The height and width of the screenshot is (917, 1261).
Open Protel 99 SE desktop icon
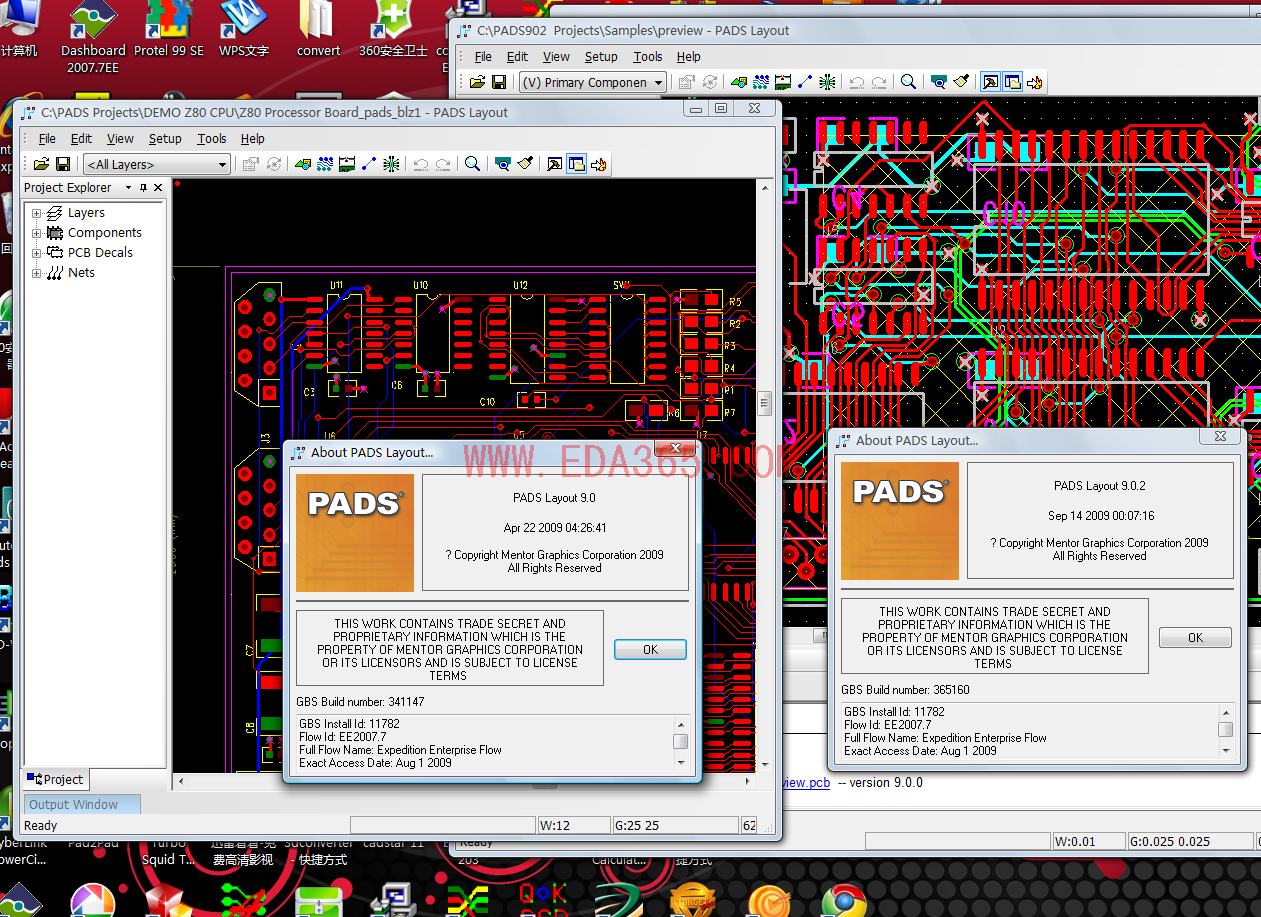point(168,29)
